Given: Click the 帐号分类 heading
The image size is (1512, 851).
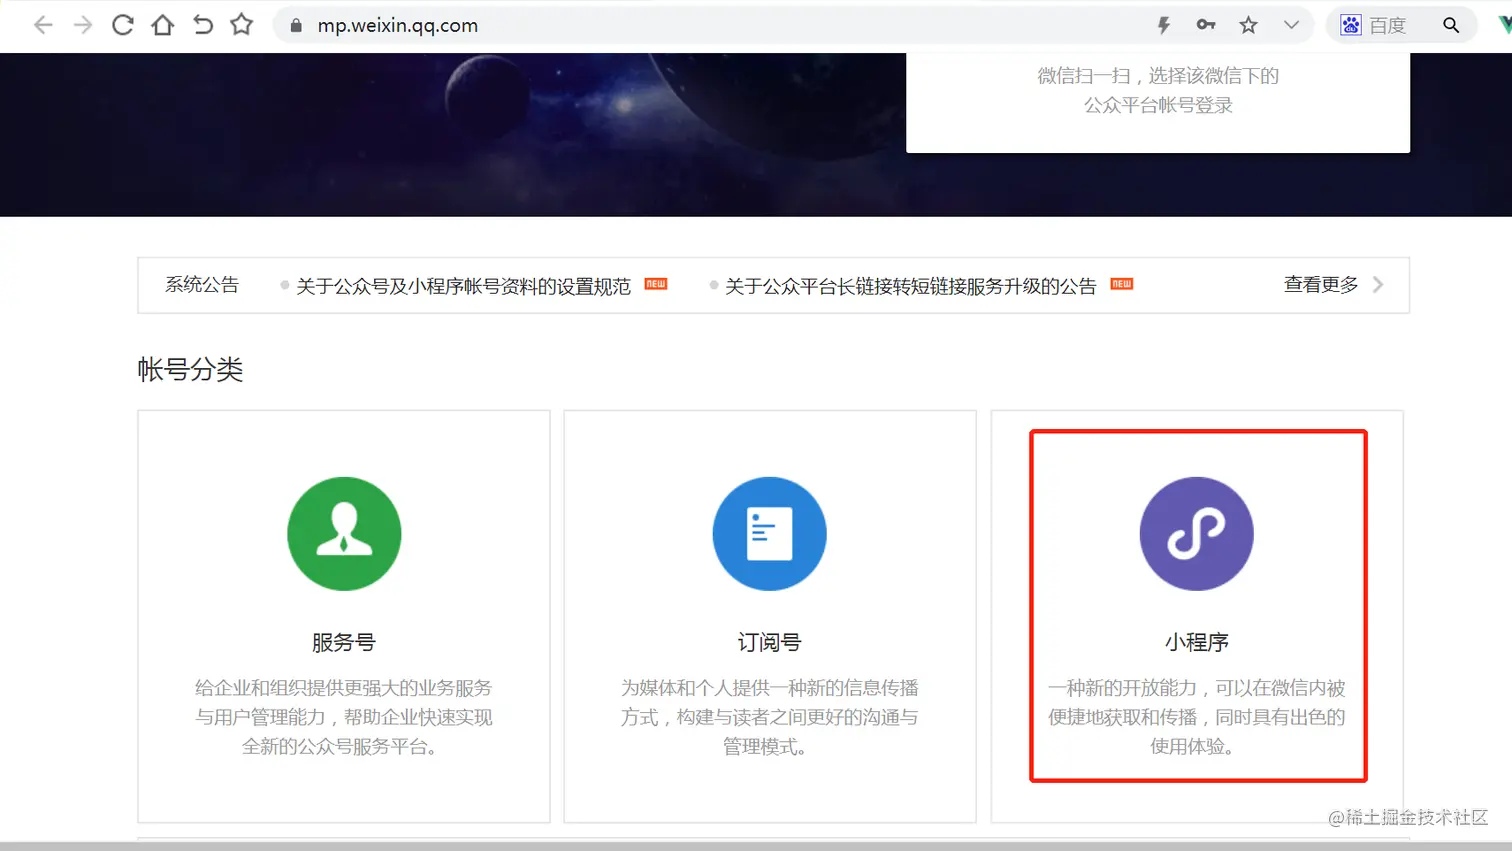Looking at the screenshot, I should [190, 370].
